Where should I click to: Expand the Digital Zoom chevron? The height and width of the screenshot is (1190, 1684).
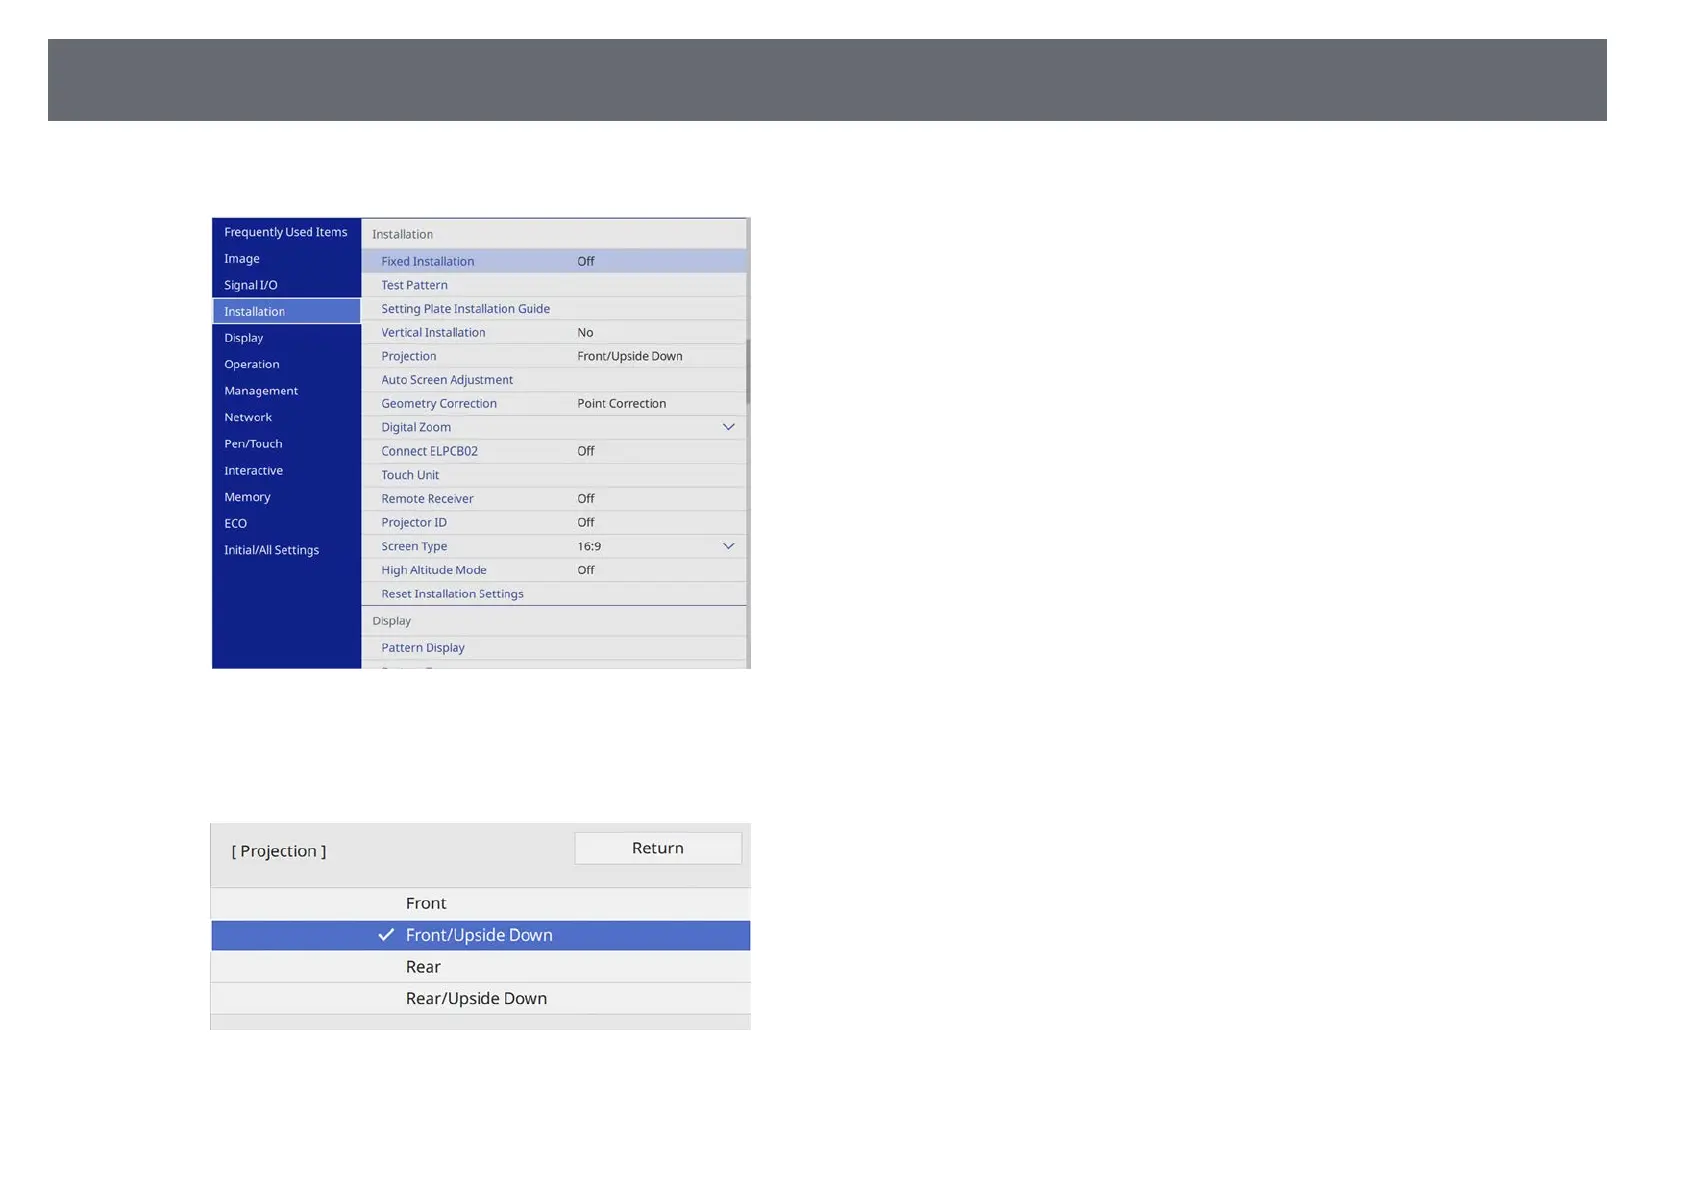click(x=729, y=427)
